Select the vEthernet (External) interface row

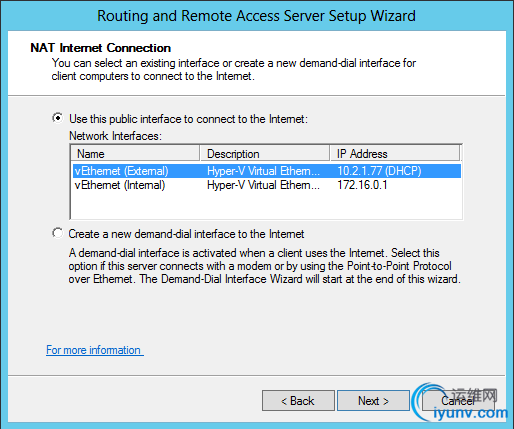pyautogui.click(x=267, y=171)
